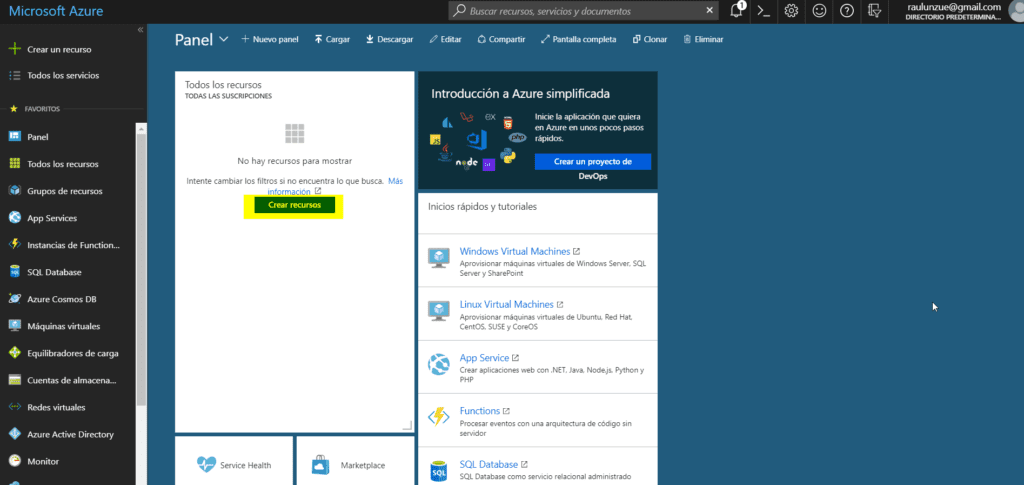
Task: Open the Marketplace tile
Action: (355, 461)
